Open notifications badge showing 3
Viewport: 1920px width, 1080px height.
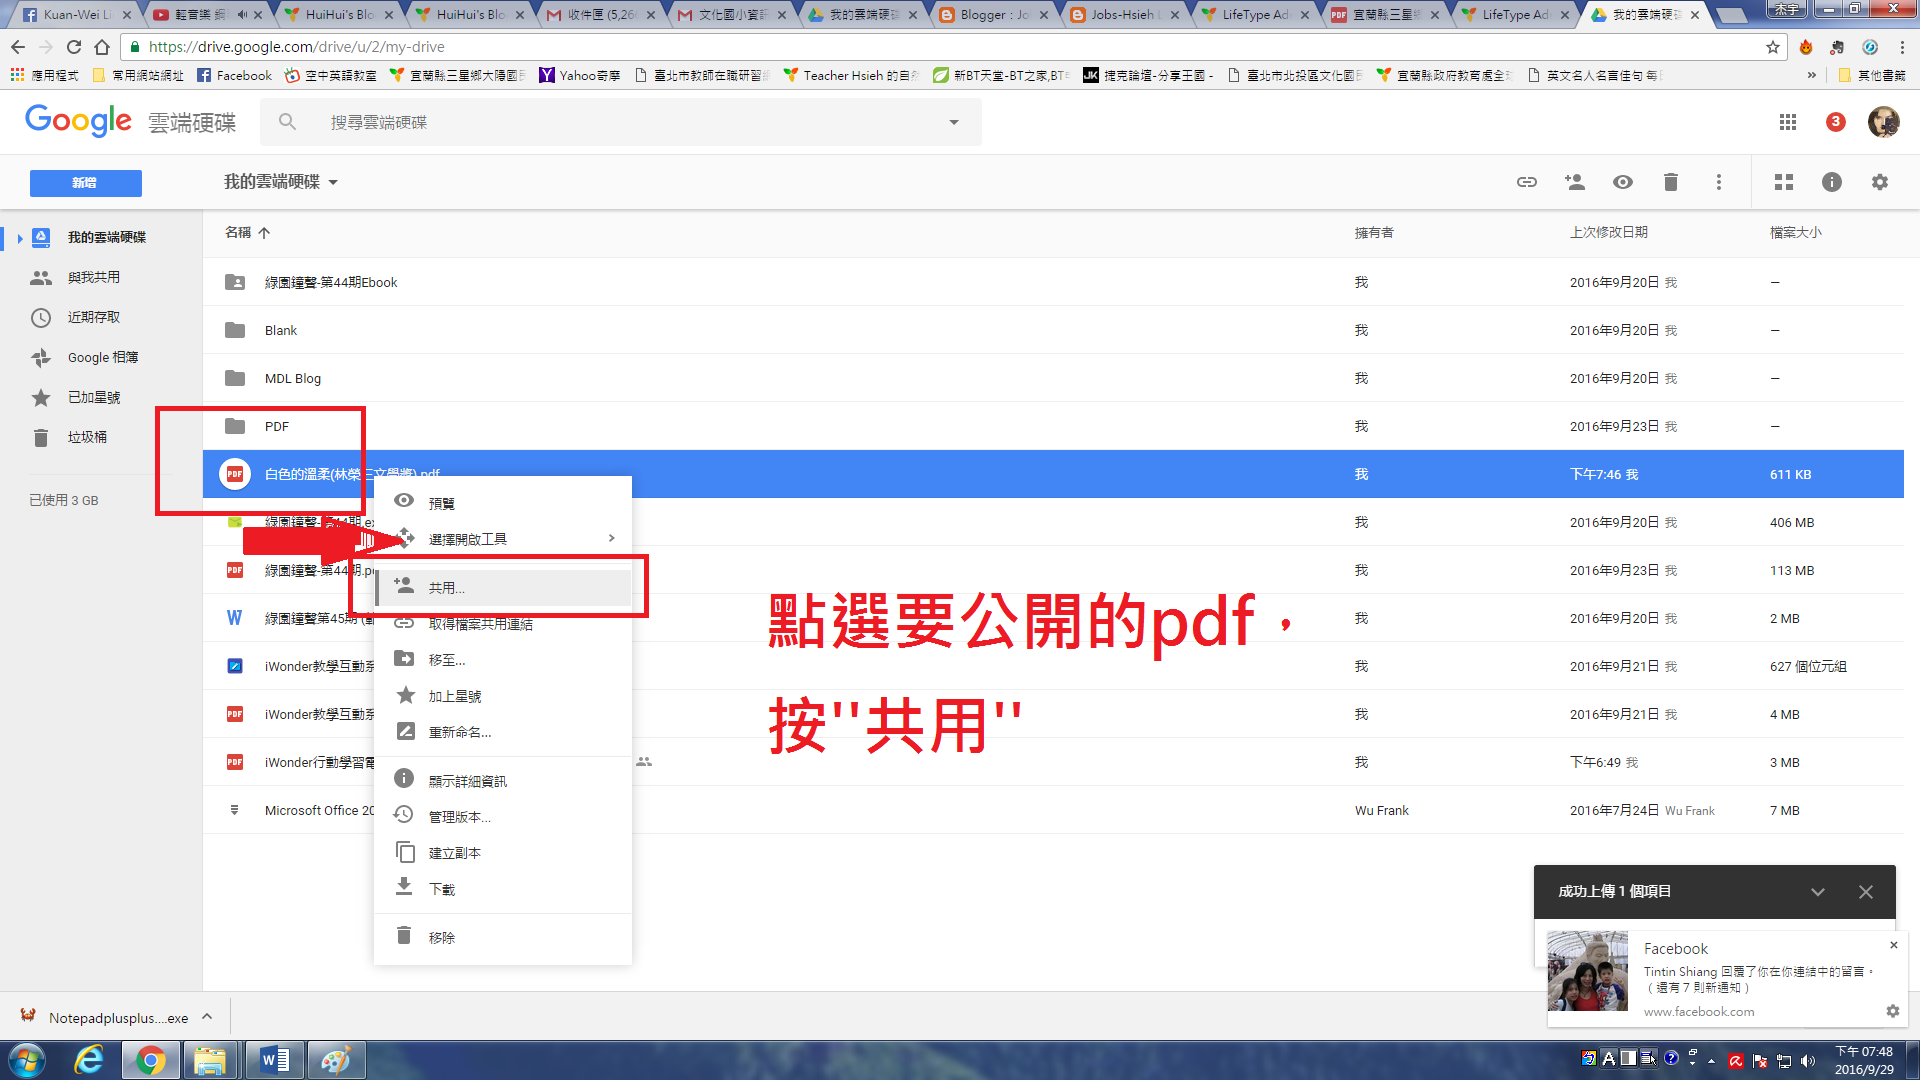click(x=1835, y=122)
